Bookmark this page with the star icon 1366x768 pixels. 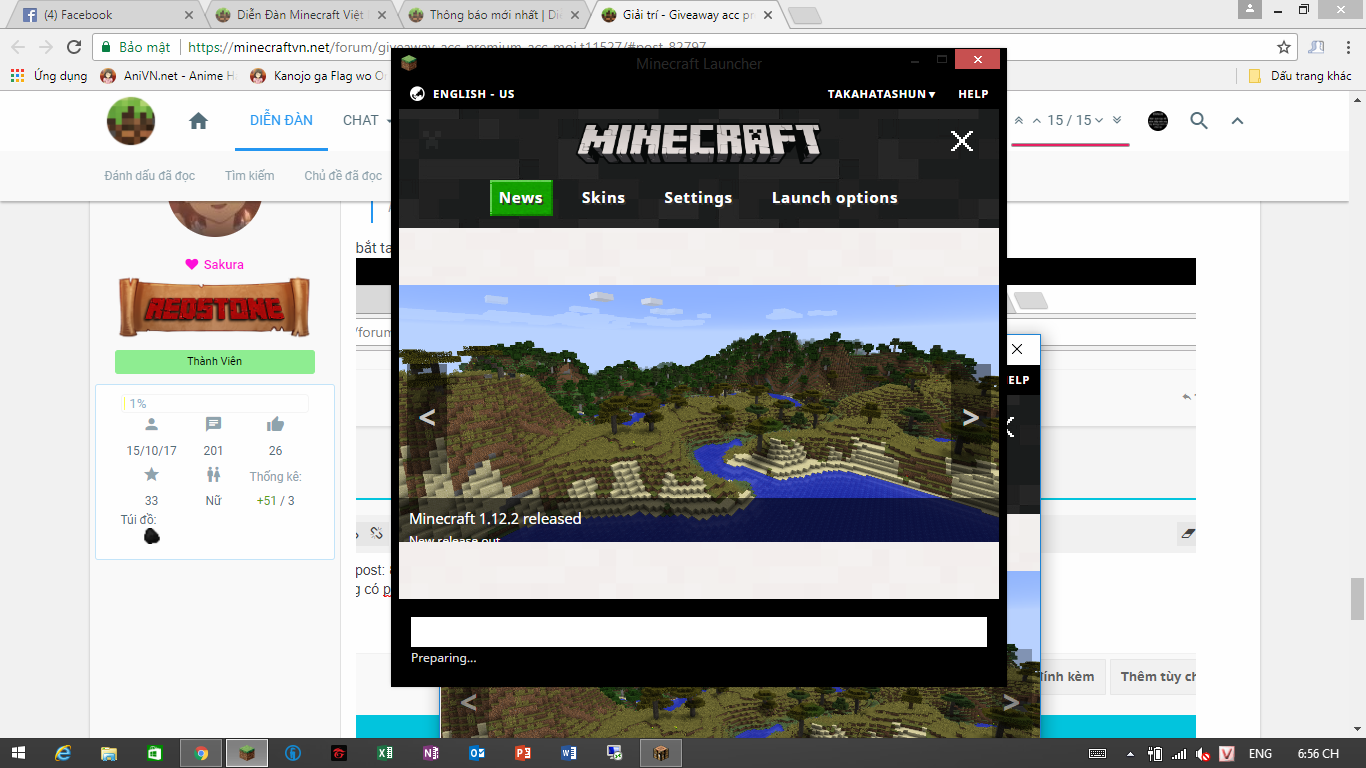[x=1284, y=47]
